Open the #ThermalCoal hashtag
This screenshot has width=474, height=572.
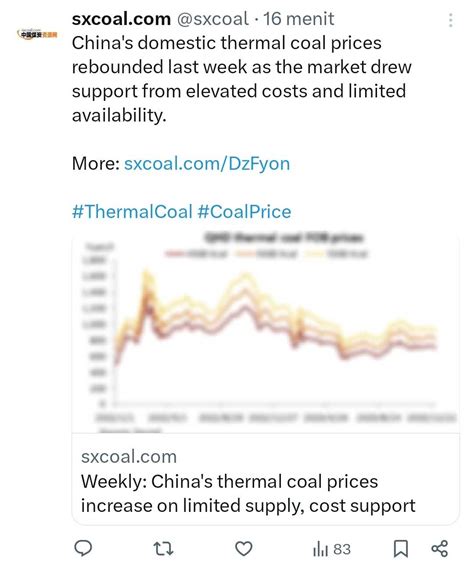tap(132, 212)
